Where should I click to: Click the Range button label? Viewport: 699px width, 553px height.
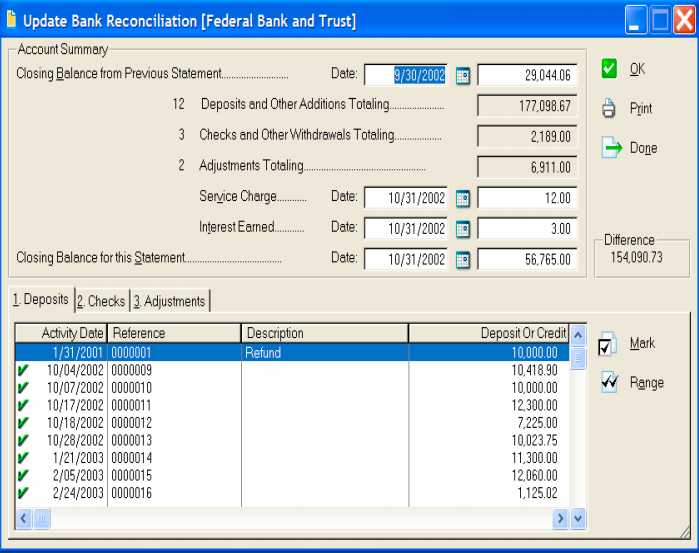(x=647, y=383)
